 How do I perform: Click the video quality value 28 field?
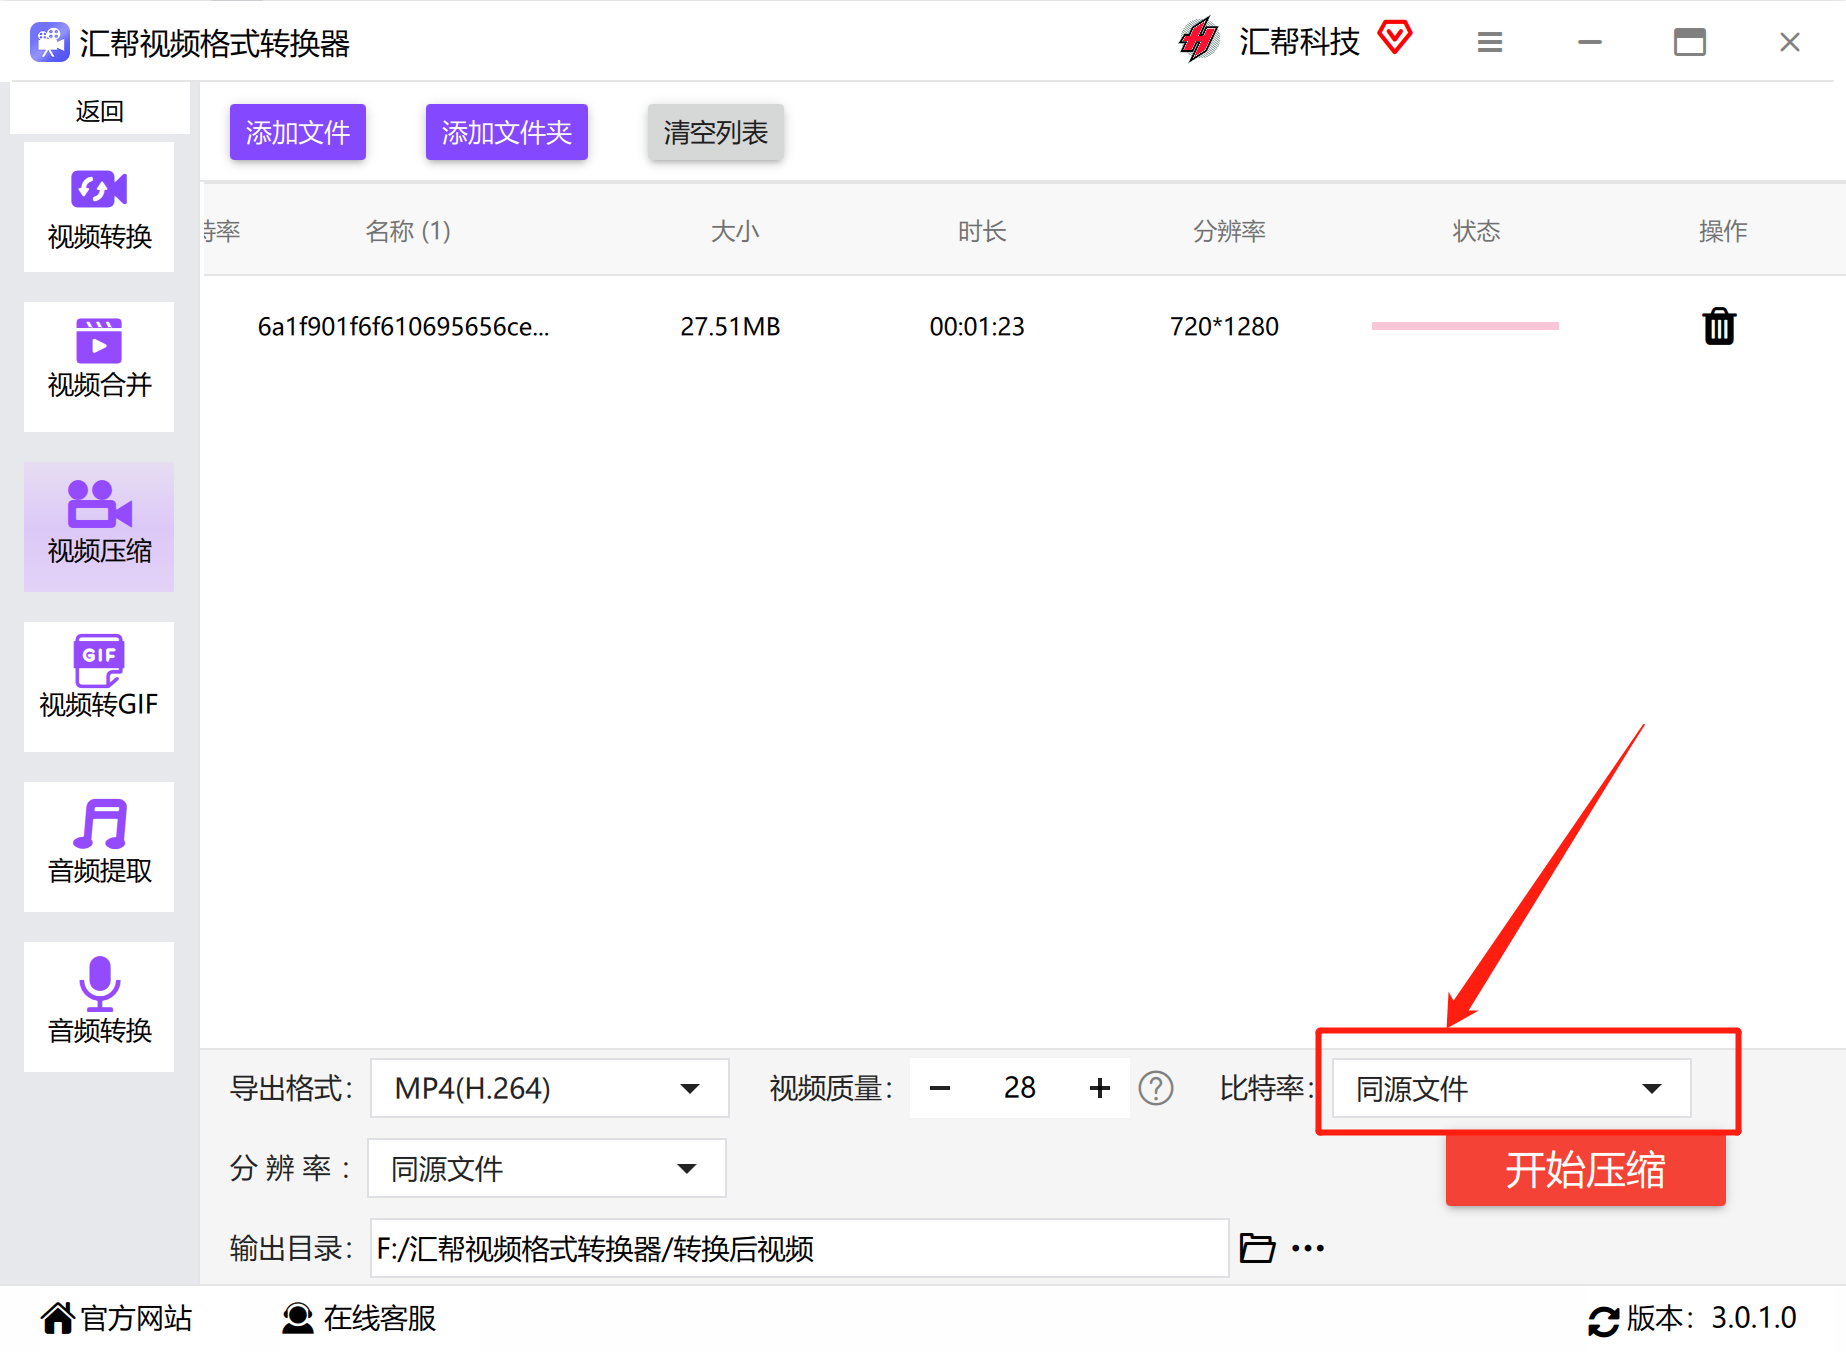[1020, 1088]
